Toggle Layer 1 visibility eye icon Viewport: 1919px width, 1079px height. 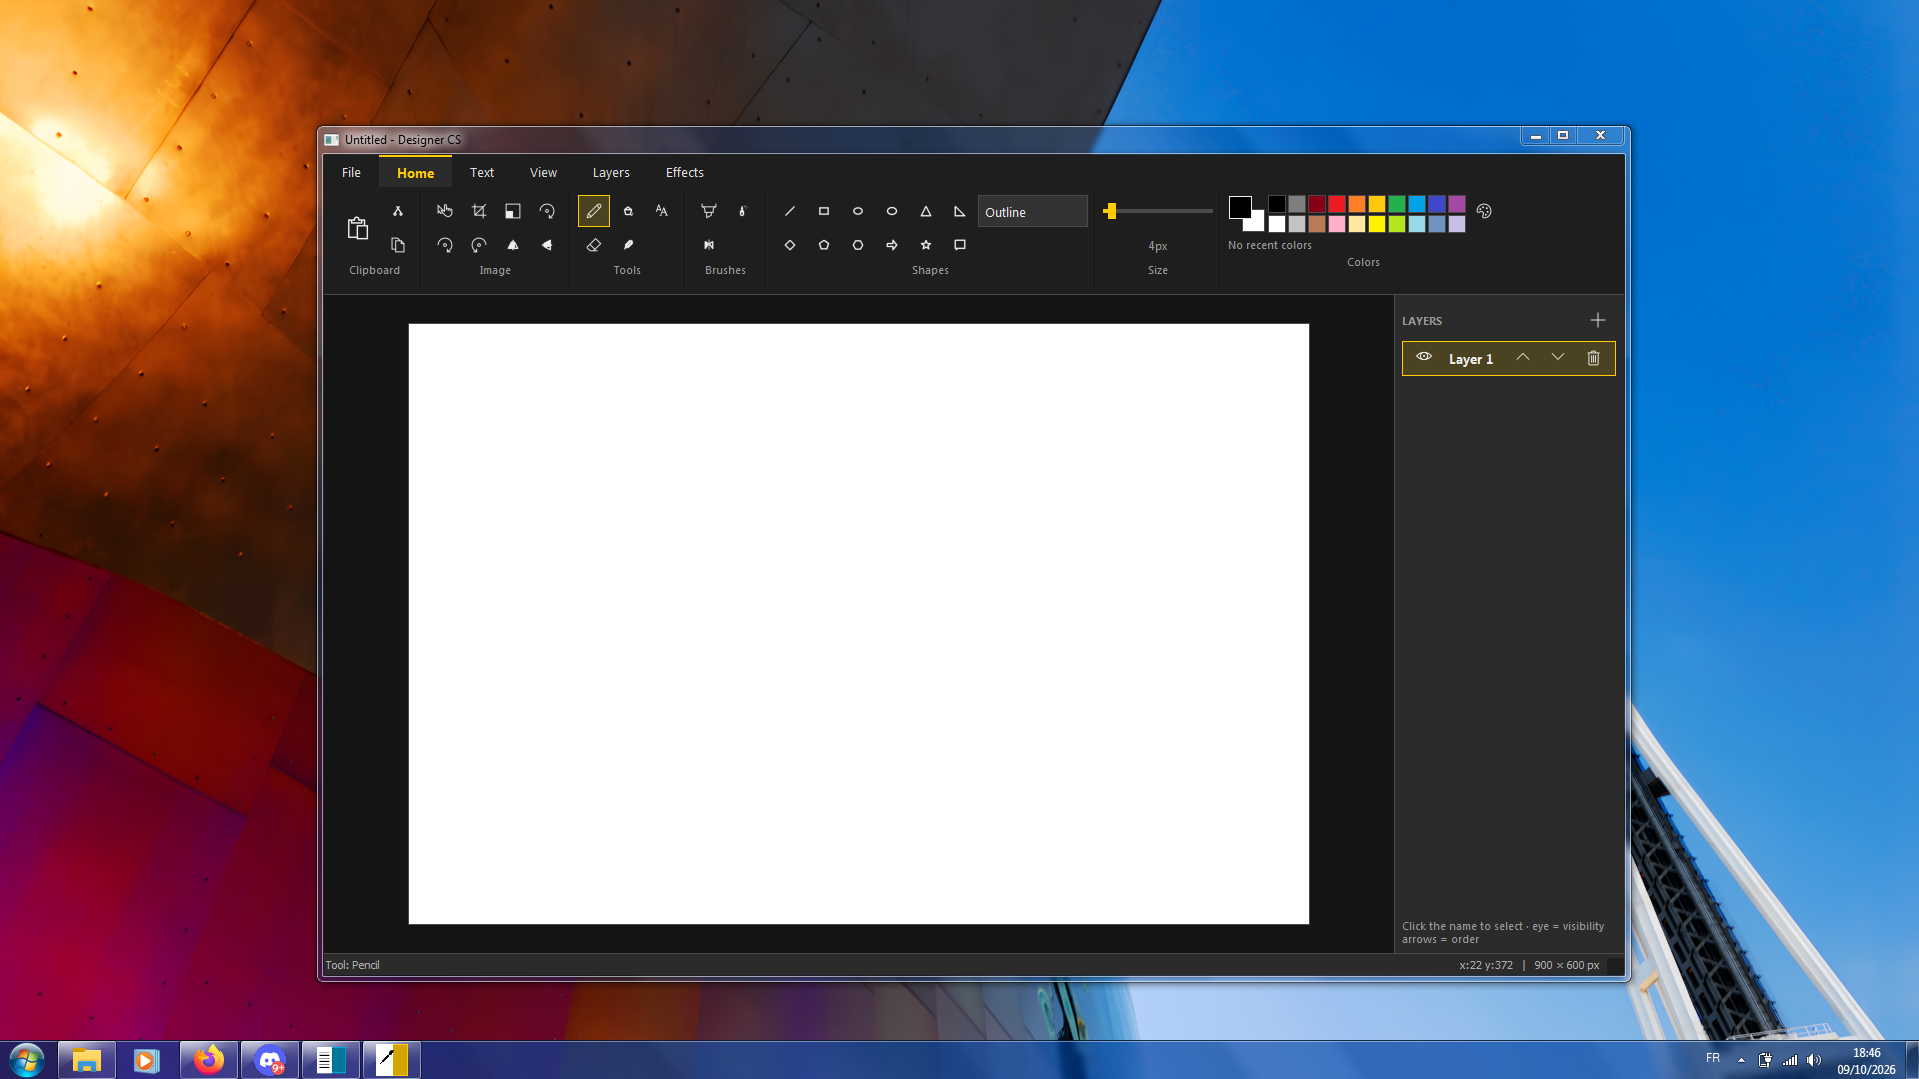1424,357
